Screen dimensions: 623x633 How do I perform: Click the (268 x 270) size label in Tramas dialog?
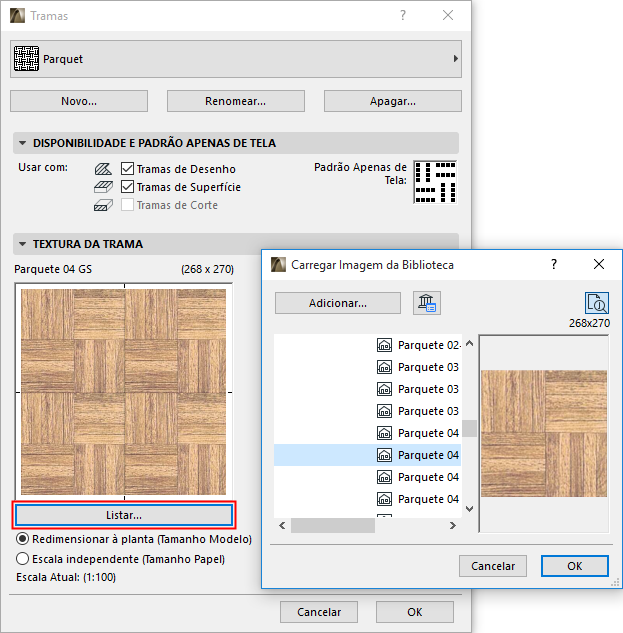point(207,269)
